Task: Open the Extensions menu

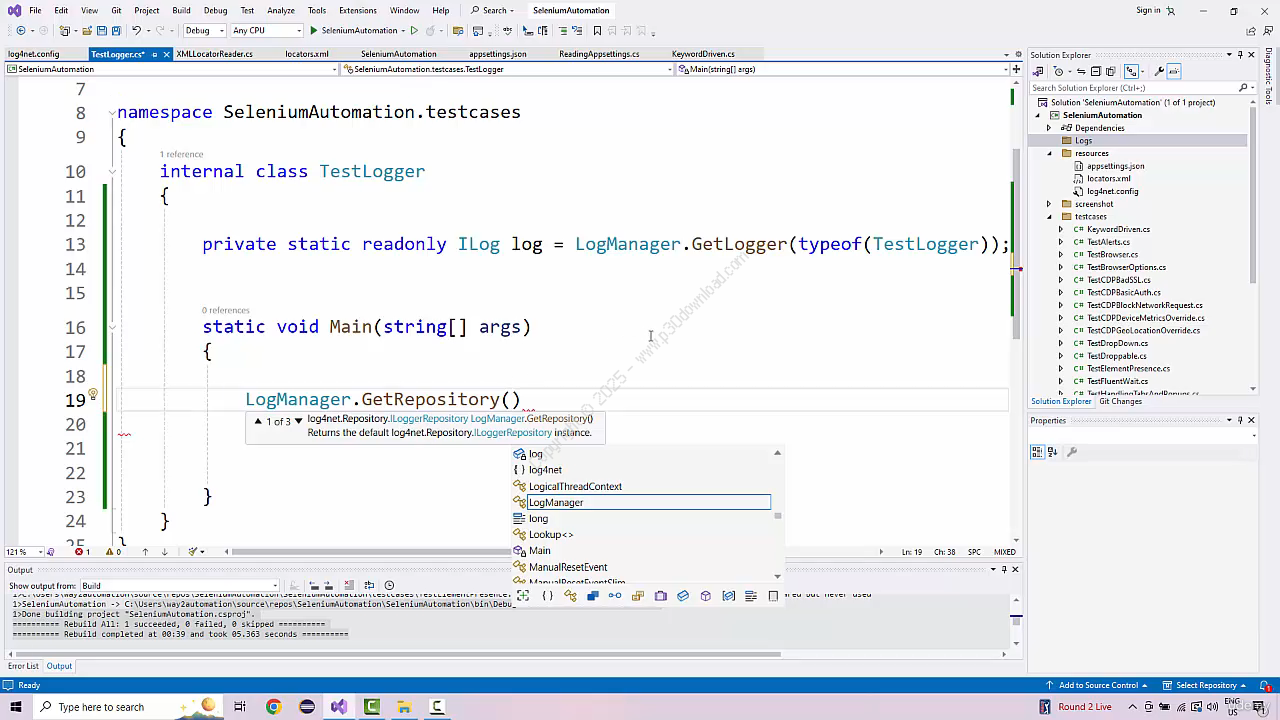Action: pos(357,10)
